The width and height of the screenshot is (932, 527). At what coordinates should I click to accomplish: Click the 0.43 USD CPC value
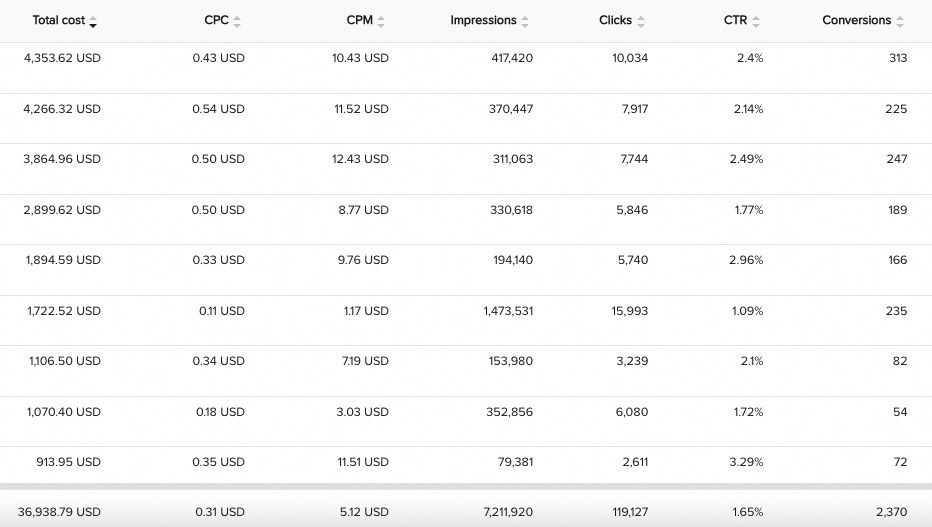(x=219, y=58)
